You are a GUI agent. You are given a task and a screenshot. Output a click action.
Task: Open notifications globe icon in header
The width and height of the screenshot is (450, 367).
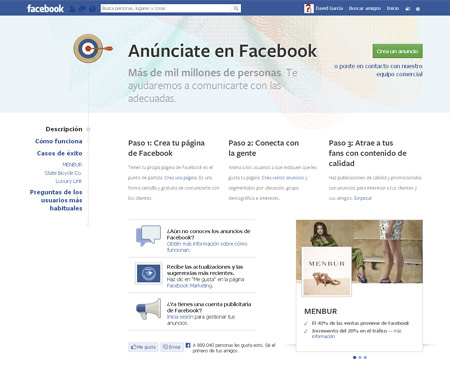click(93, 9)
